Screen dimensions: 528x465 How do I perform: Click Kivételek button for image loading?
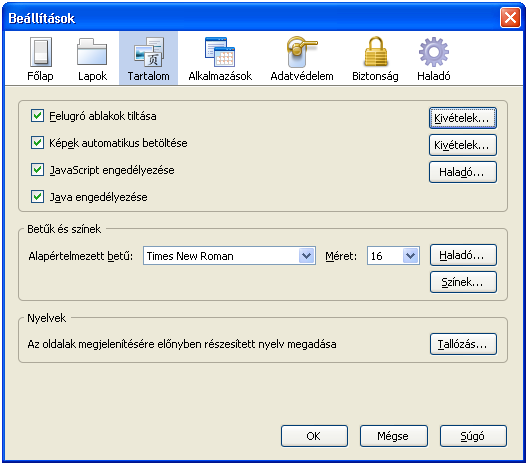[463, 145]
